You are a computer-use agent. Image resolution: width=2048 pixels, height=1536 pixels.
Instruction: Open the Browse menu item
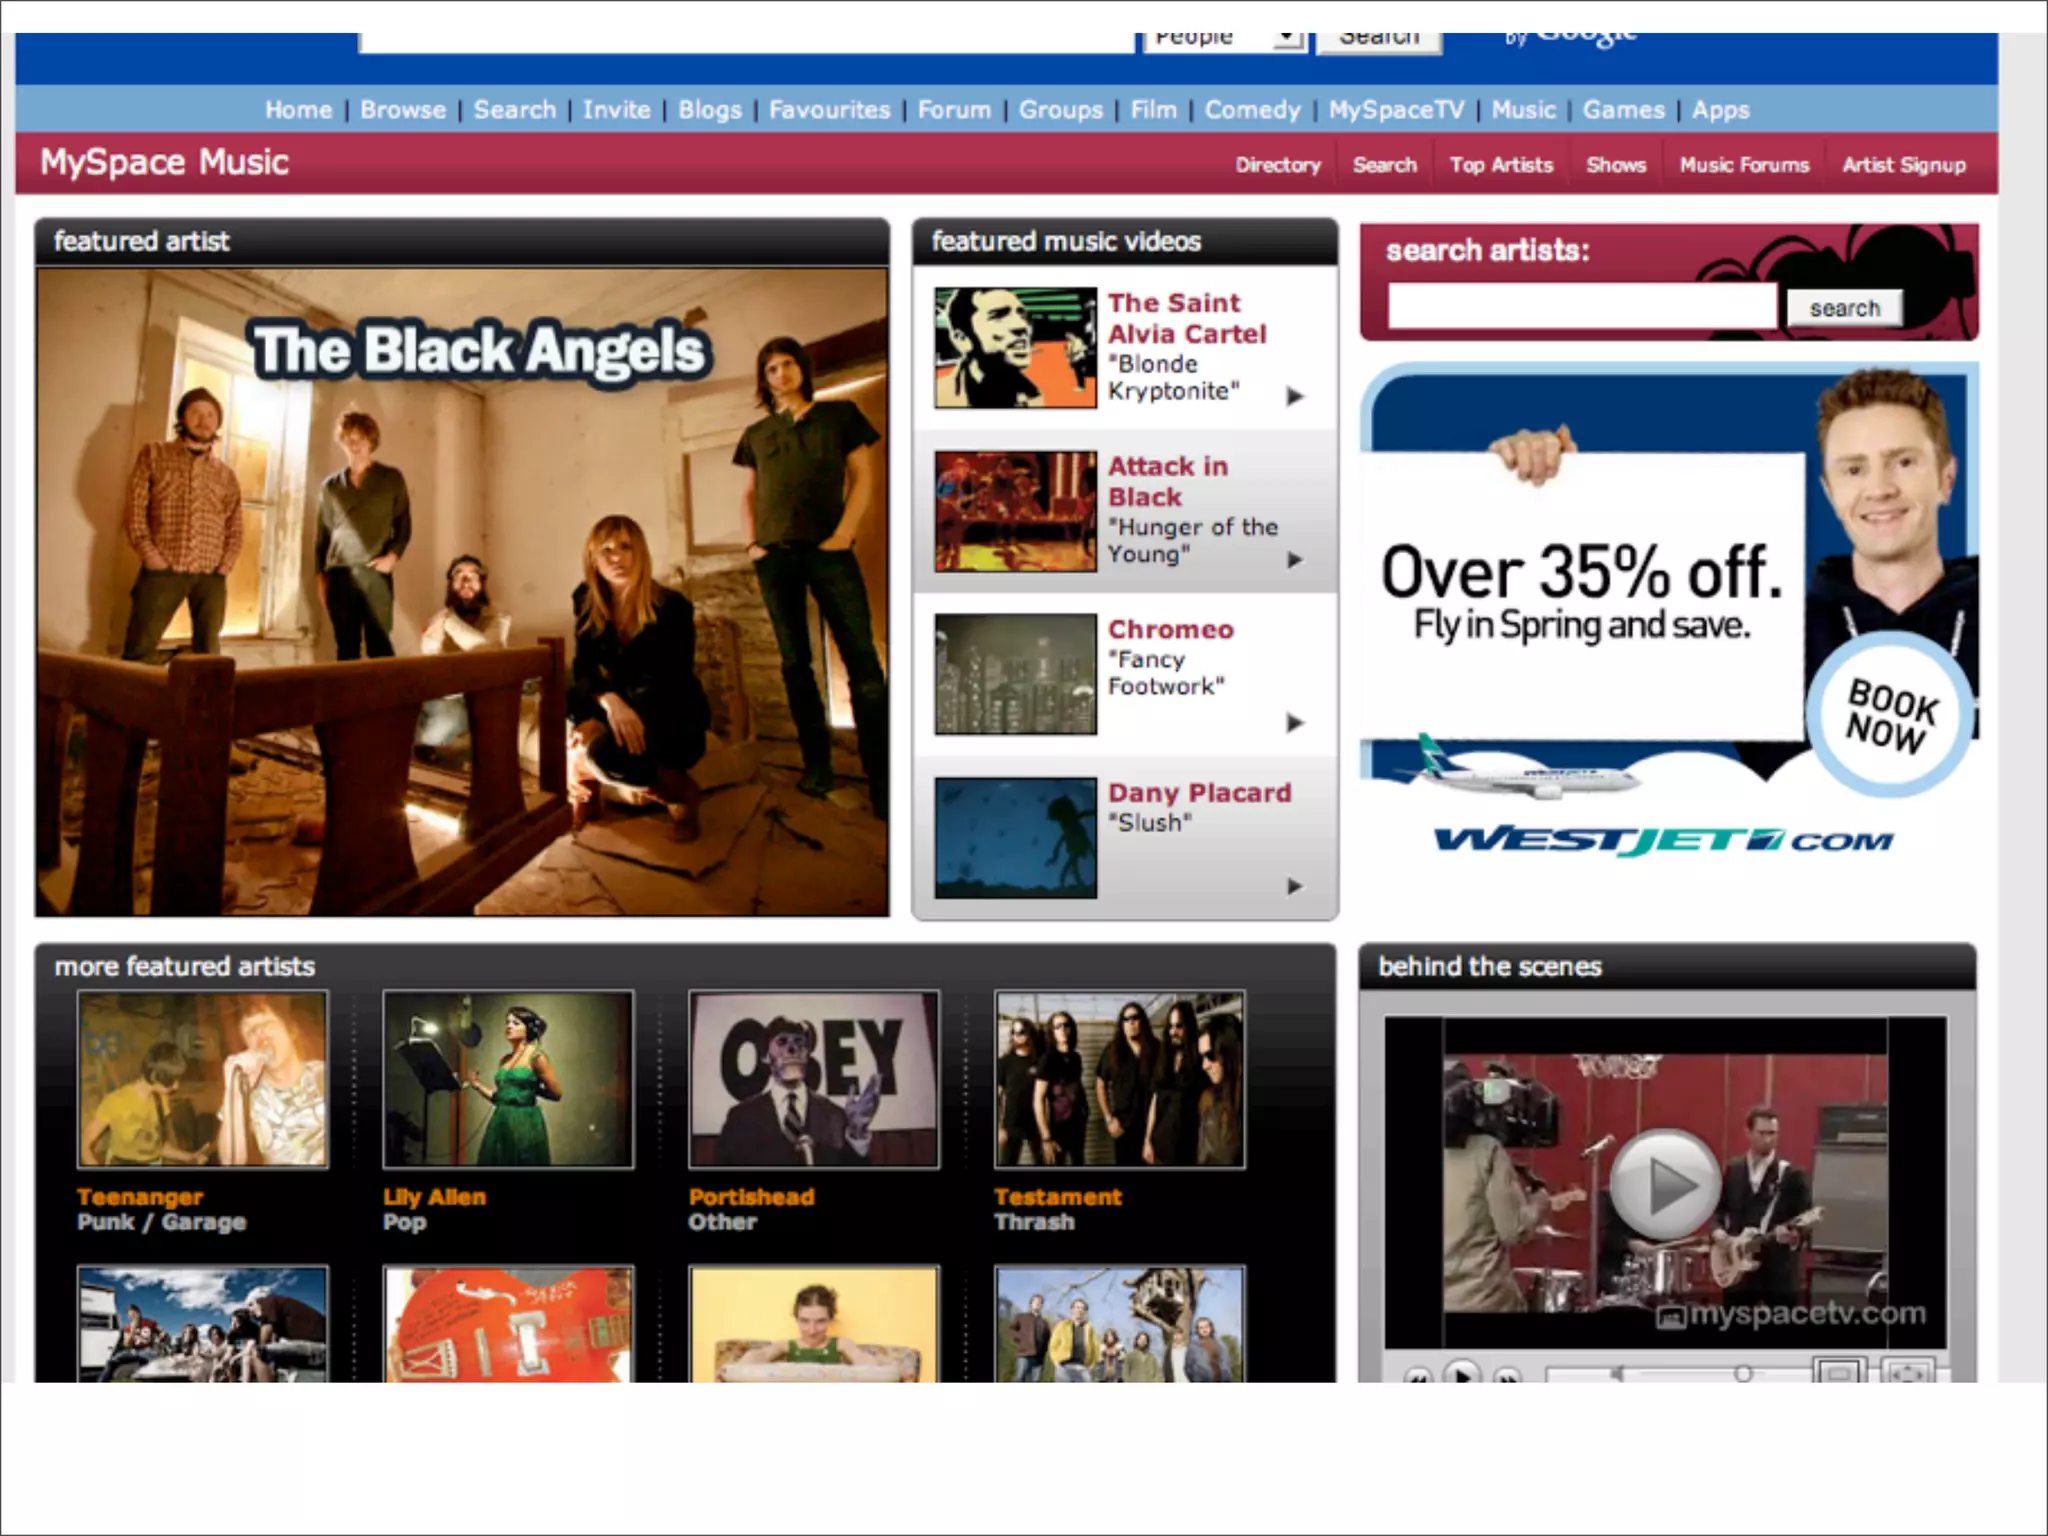pos(403,110)
